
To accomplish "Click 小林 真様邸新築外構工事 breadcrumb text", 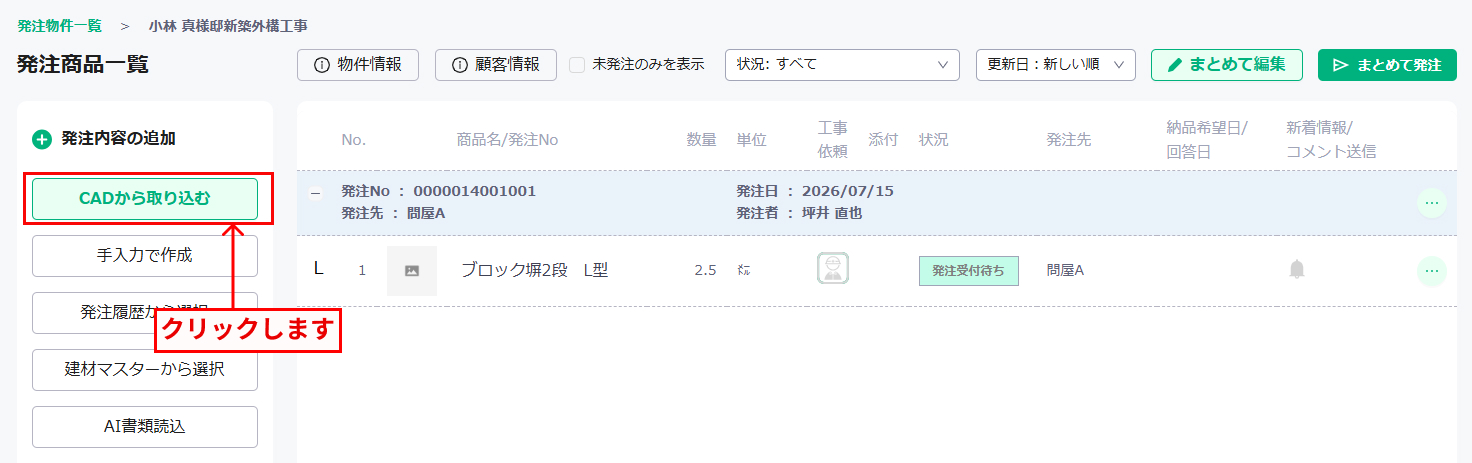I will (x=228, y=26).
